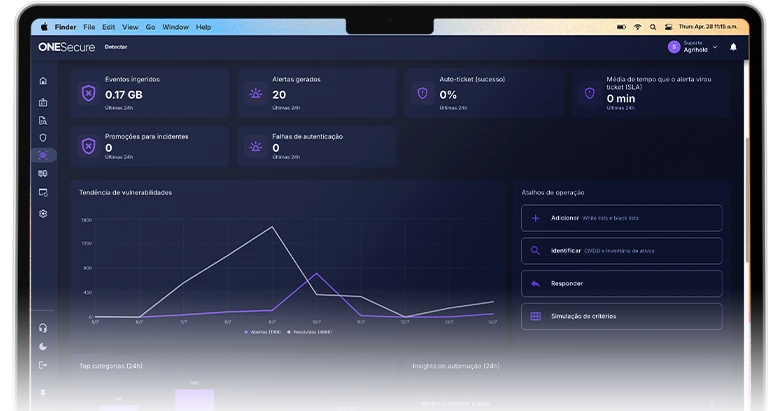Toggle the Alertas series in chart legend
779x411 pixels.
[262, 332]
